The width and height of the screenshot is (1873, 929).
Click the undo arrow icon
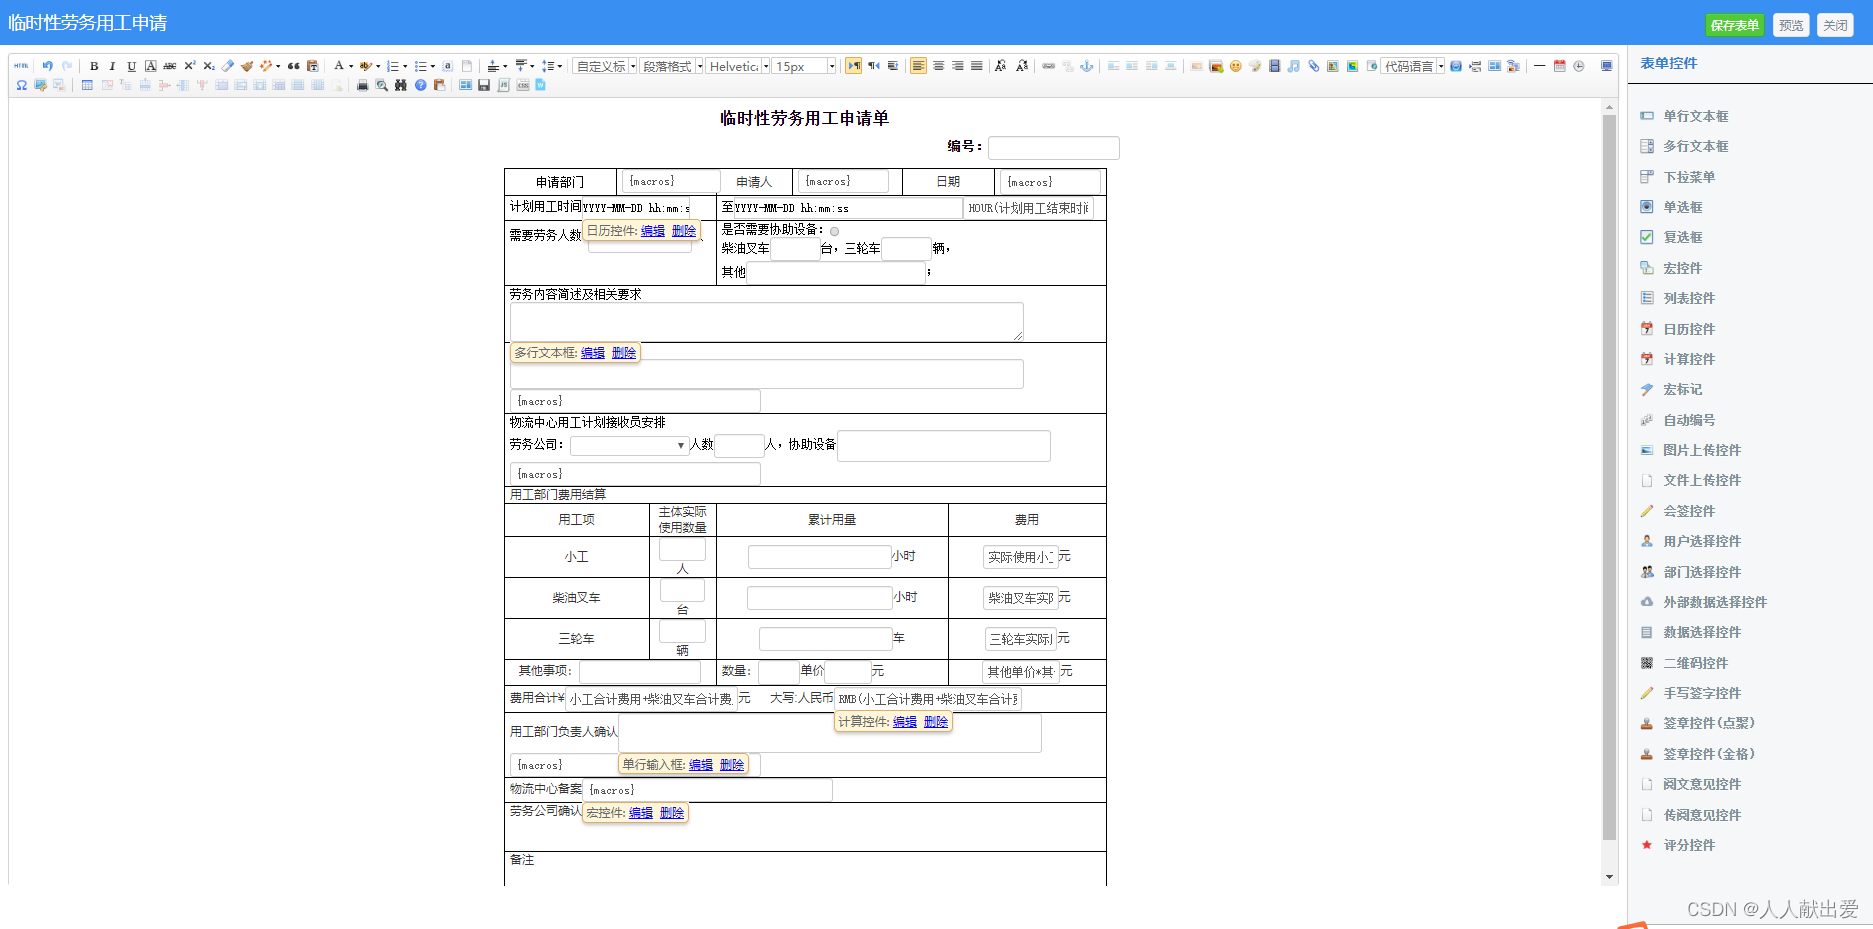coord(47,66)
